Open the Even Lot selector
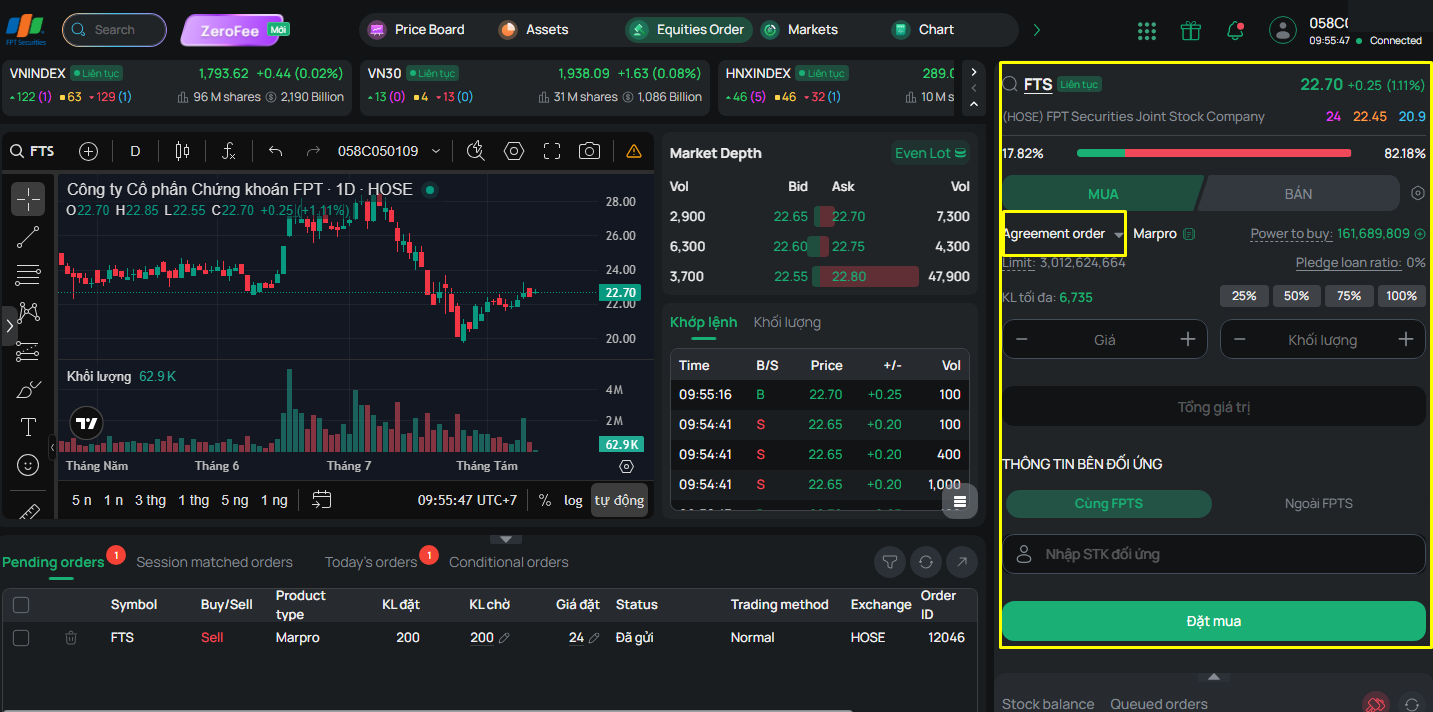The height and width of the screenshot is (712, 1433). coord(931,153)
